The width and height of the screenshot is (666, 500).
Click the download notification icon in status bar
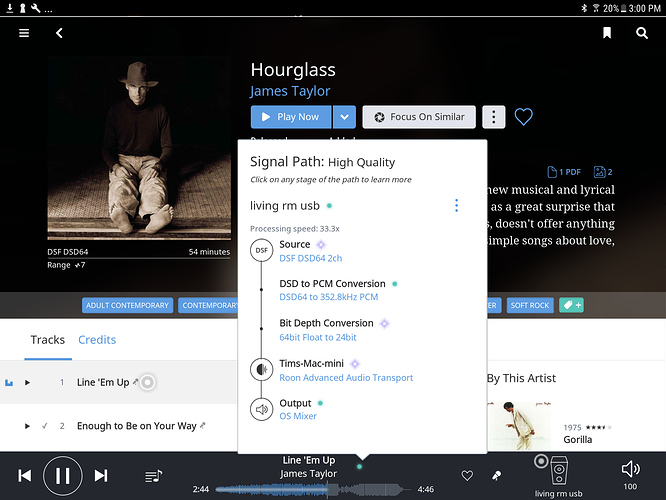click(10, 8)
